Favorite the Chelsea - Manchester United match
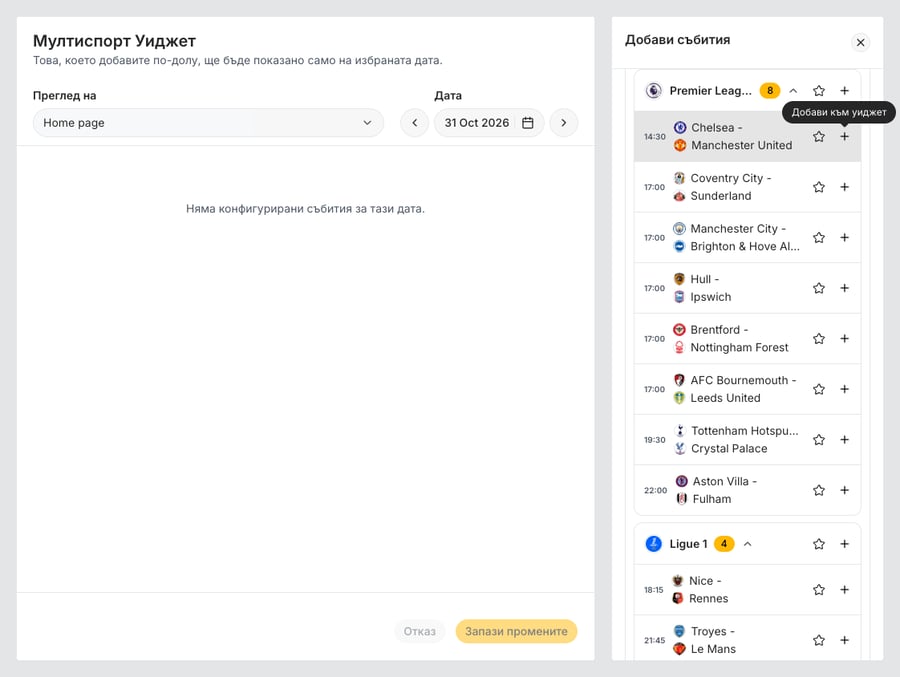The image size is (900, 677). 819,137
